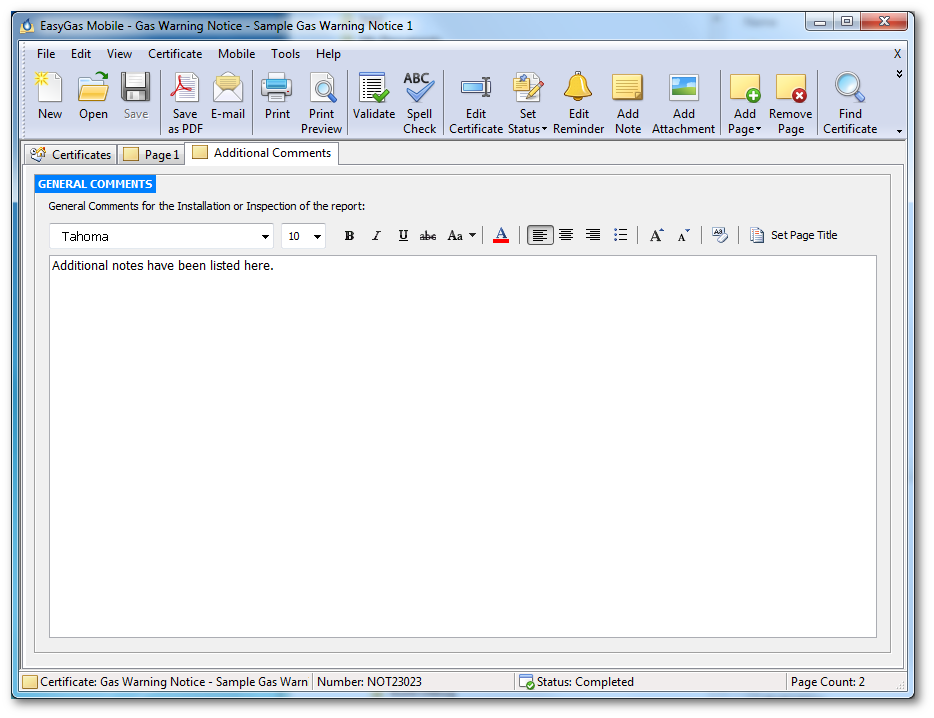The image size is (934, 718).
Task: Increase font size with grow icon
Action: [x=656, y=235]
